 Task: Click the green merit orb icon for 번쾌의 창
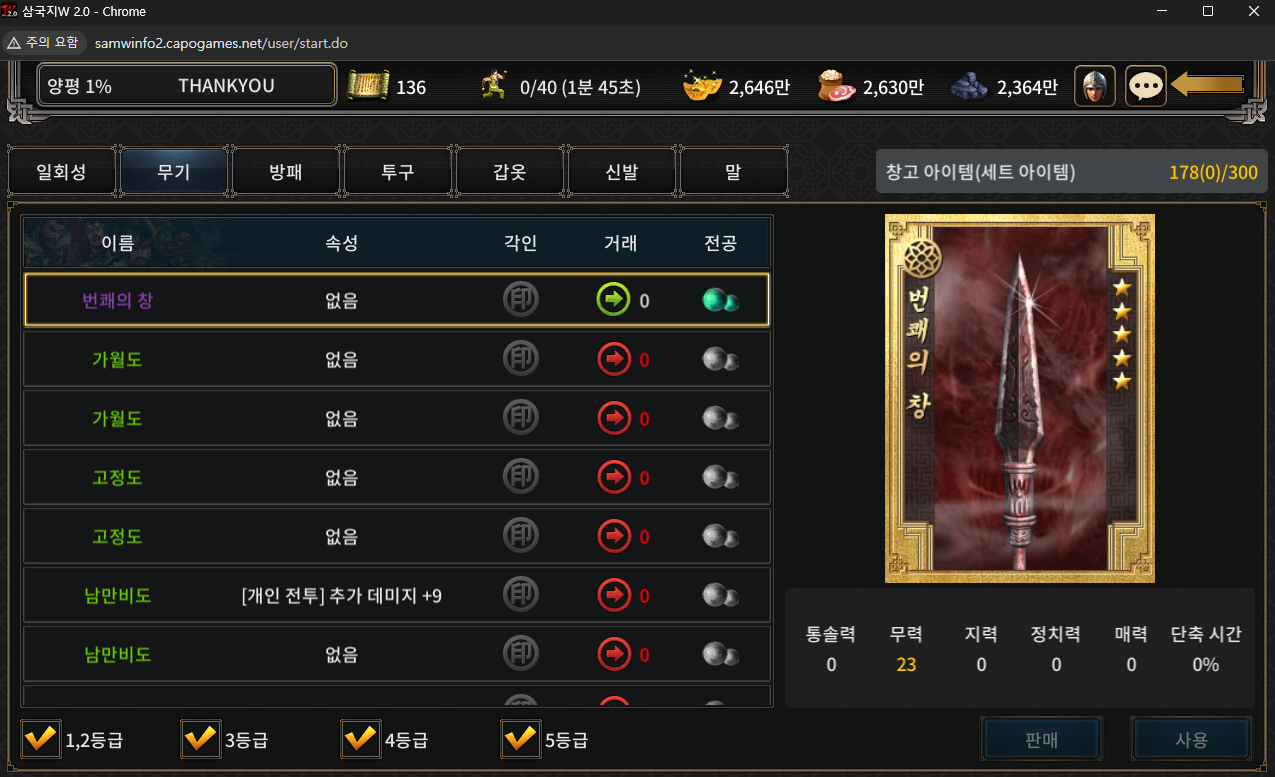720,300
